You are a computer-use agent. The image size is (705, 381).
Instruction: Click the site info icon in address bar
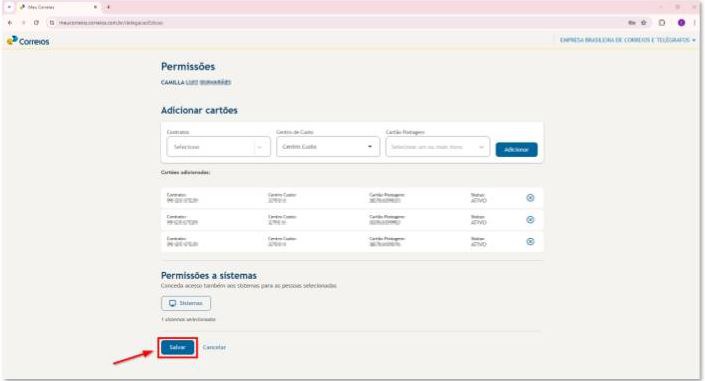pos(52,22)
